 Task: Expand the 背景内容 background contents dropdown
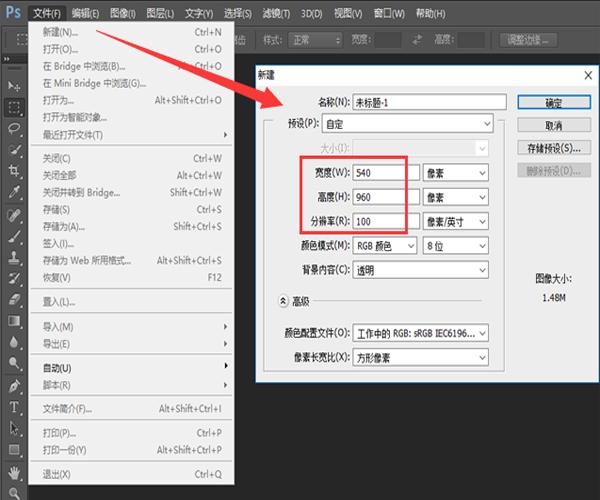pyautogui.click(x=421, y=269)
